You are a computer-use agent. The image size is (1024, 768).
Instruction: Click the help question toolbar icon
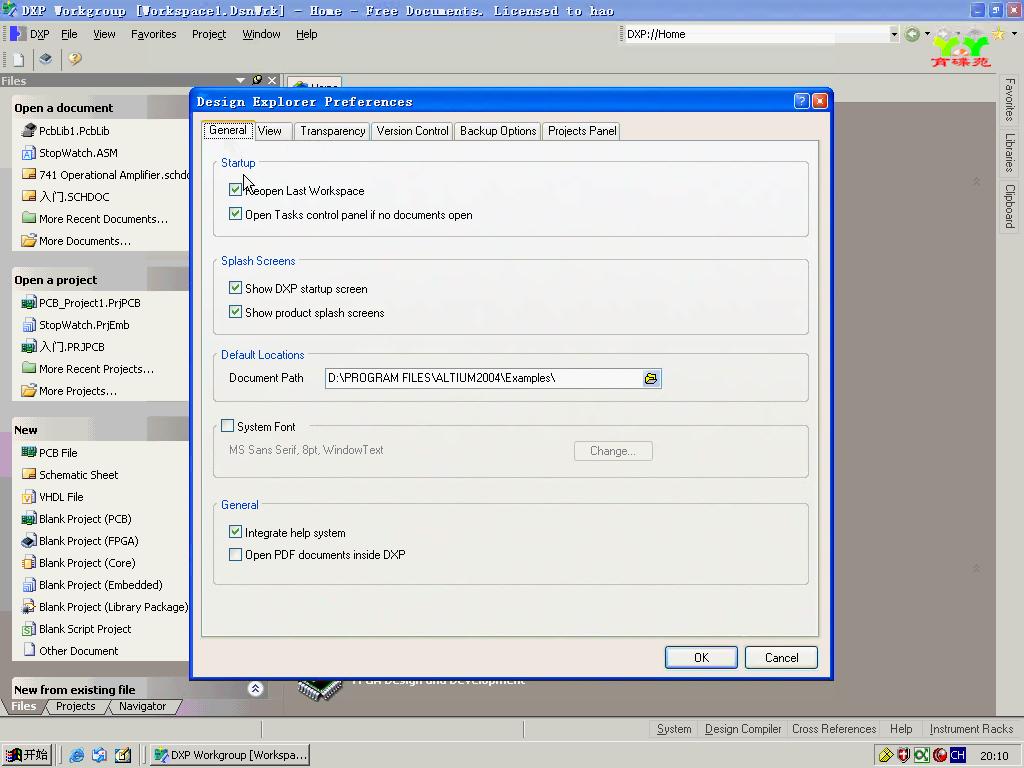click(x=74, y=59)
